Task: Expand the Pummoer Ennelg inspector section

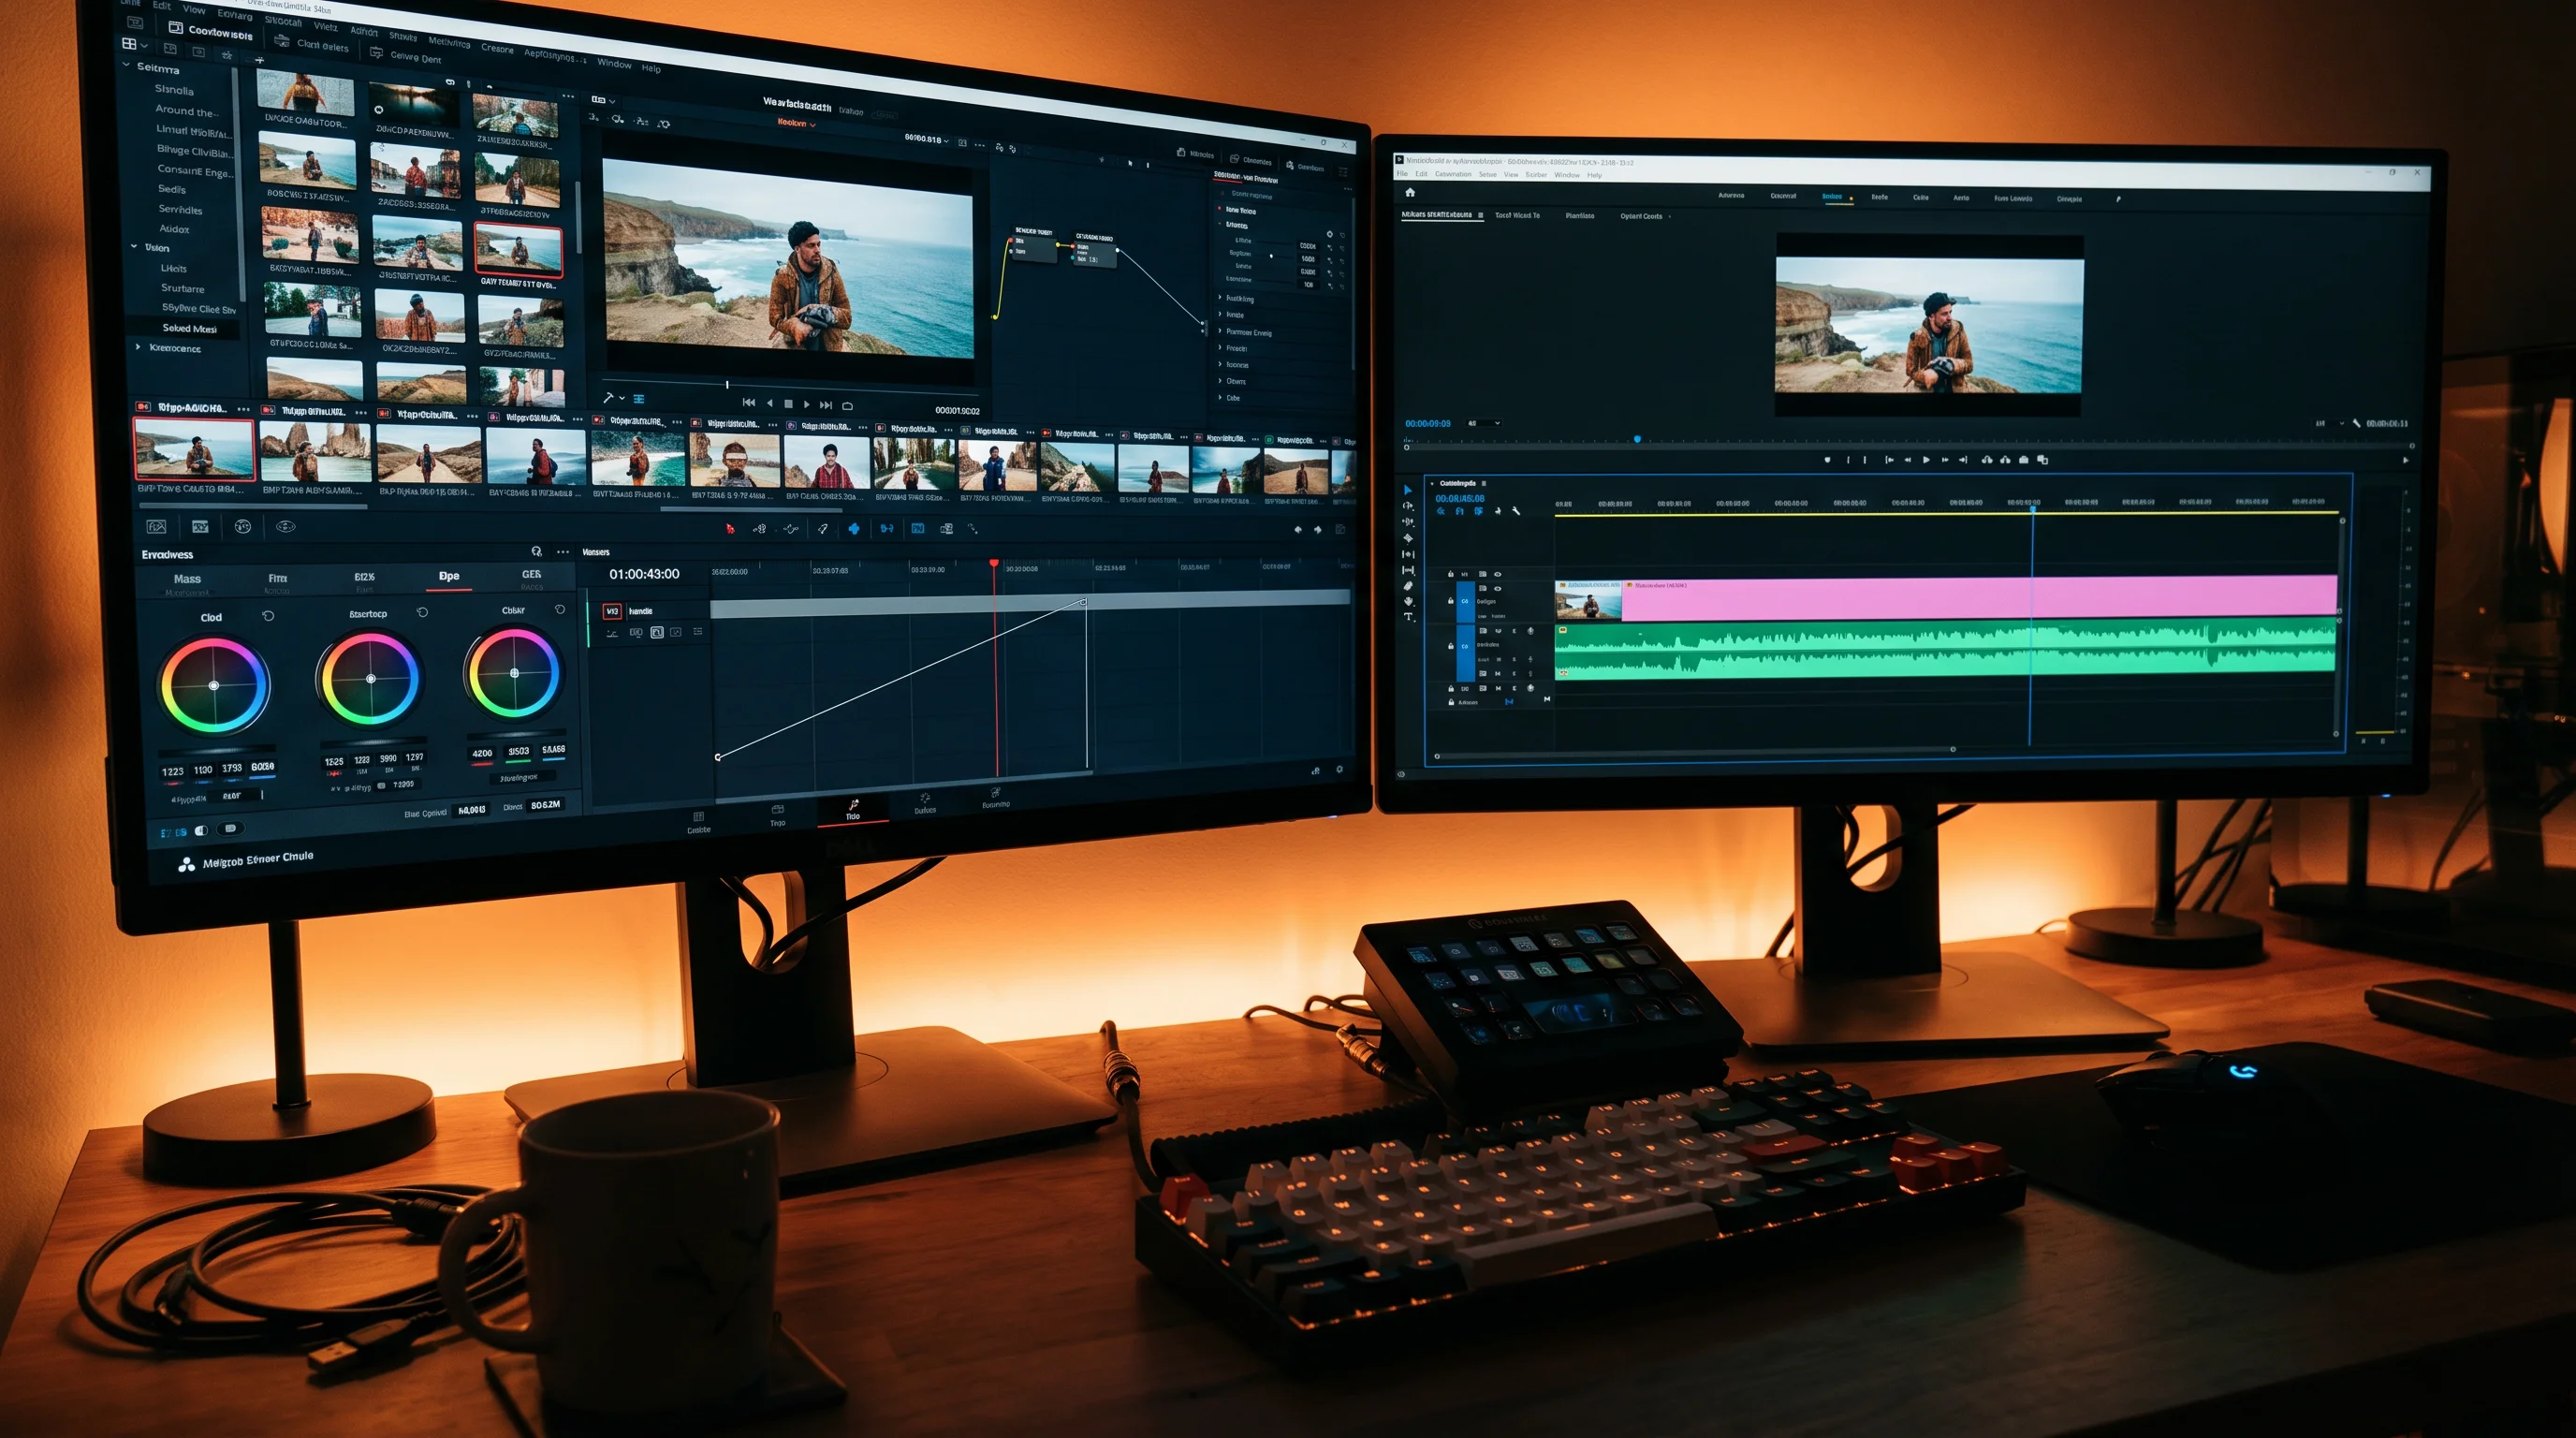Action: [1221, 331]
